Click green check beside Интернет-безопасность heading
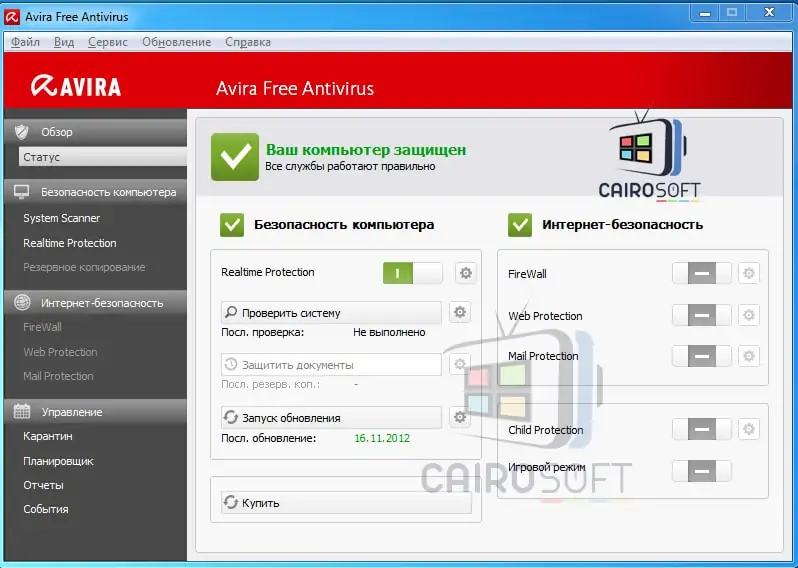798x568 pixels. pyautogui.click(x=520, y=224)
